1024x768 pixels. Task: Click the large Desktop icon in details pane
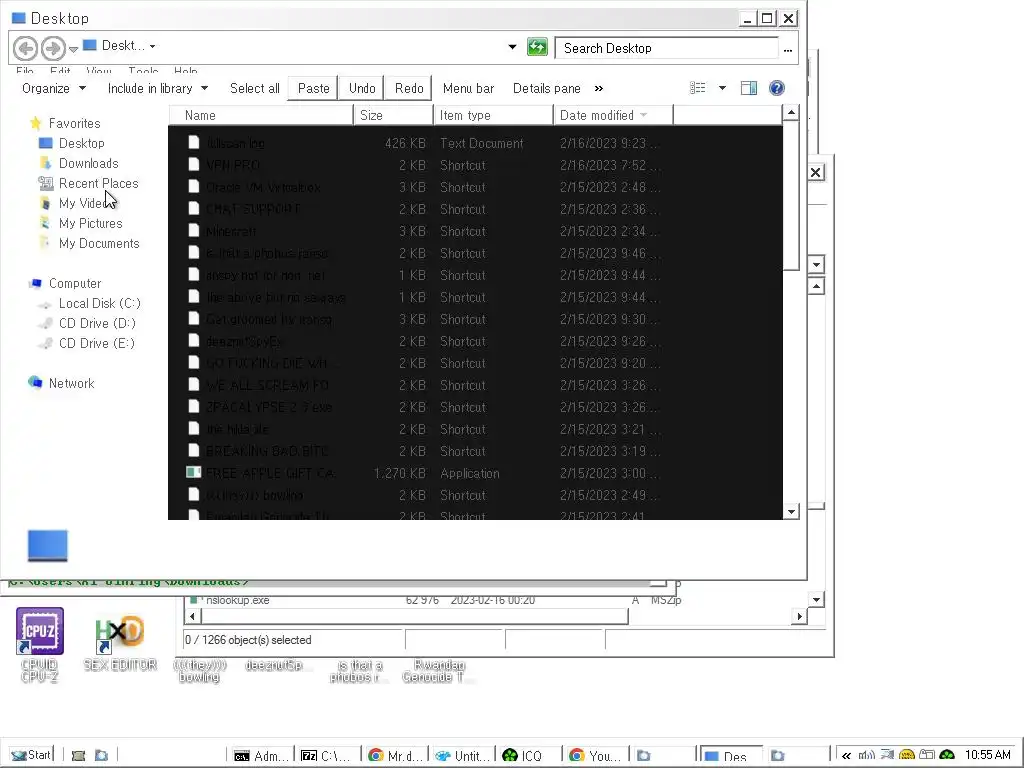click(48, 545)
